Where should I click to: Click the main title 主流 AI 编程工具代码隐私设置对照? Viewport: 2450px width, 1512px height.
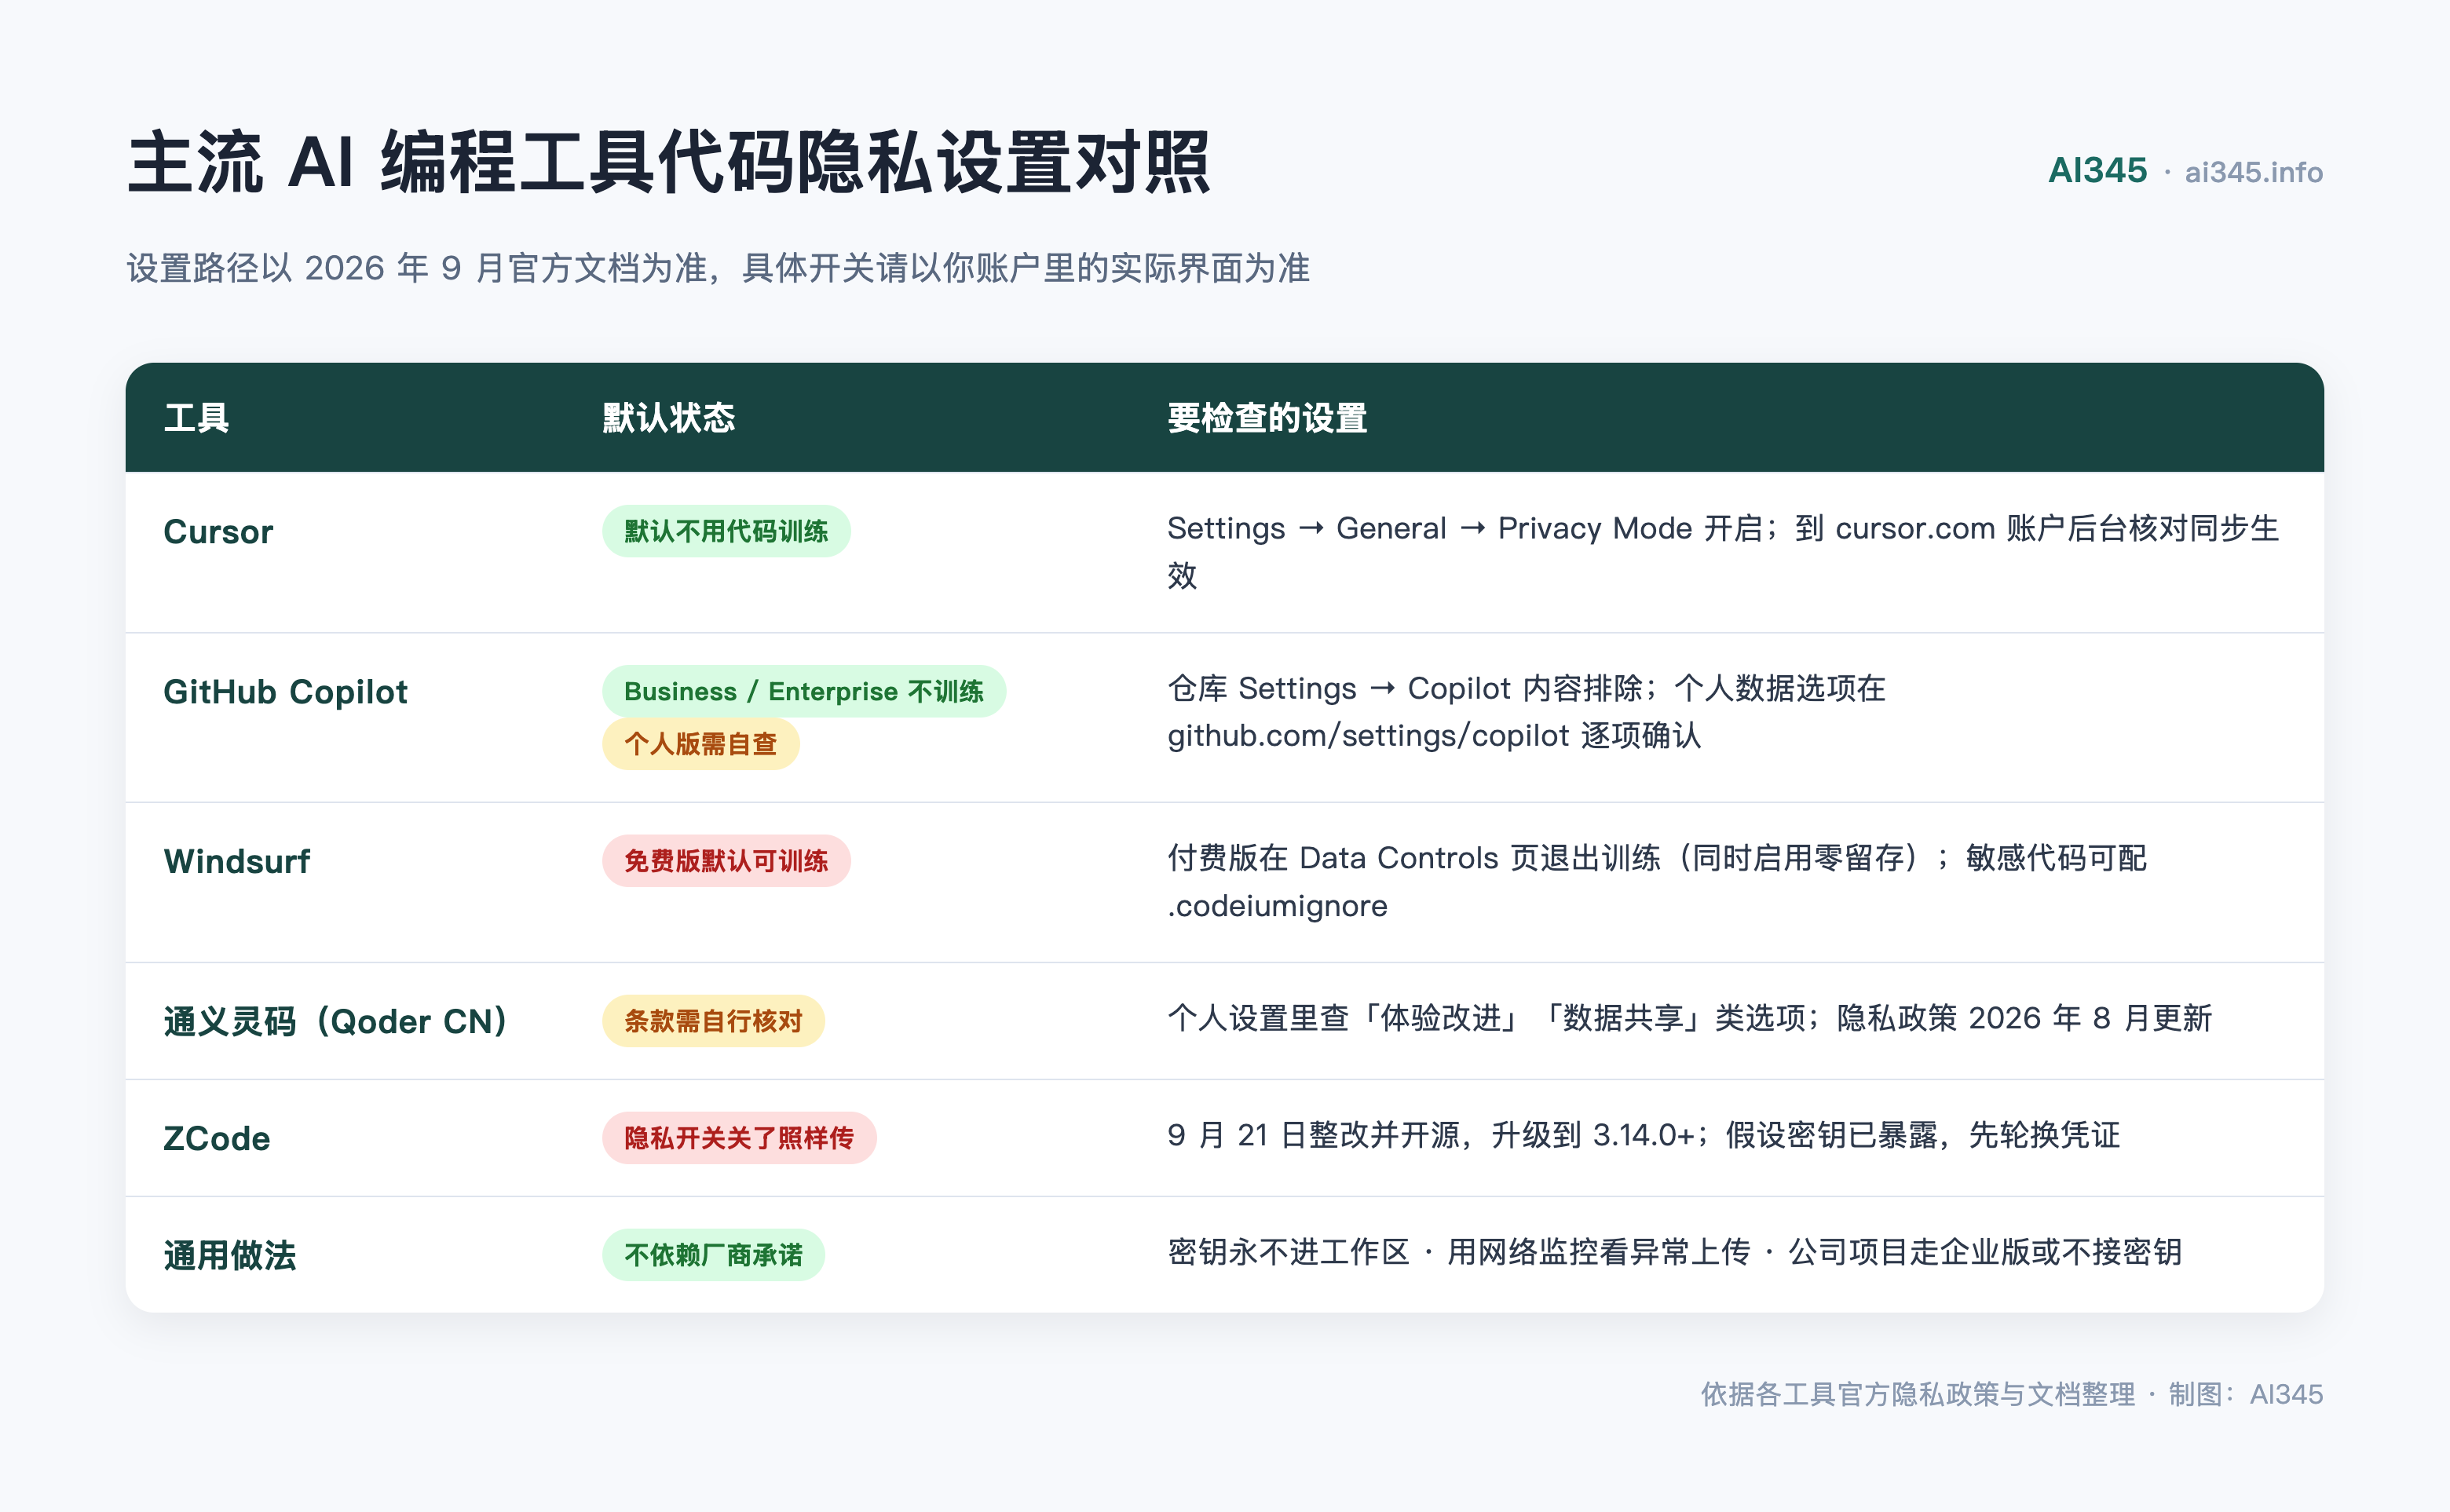pos(669,162)
